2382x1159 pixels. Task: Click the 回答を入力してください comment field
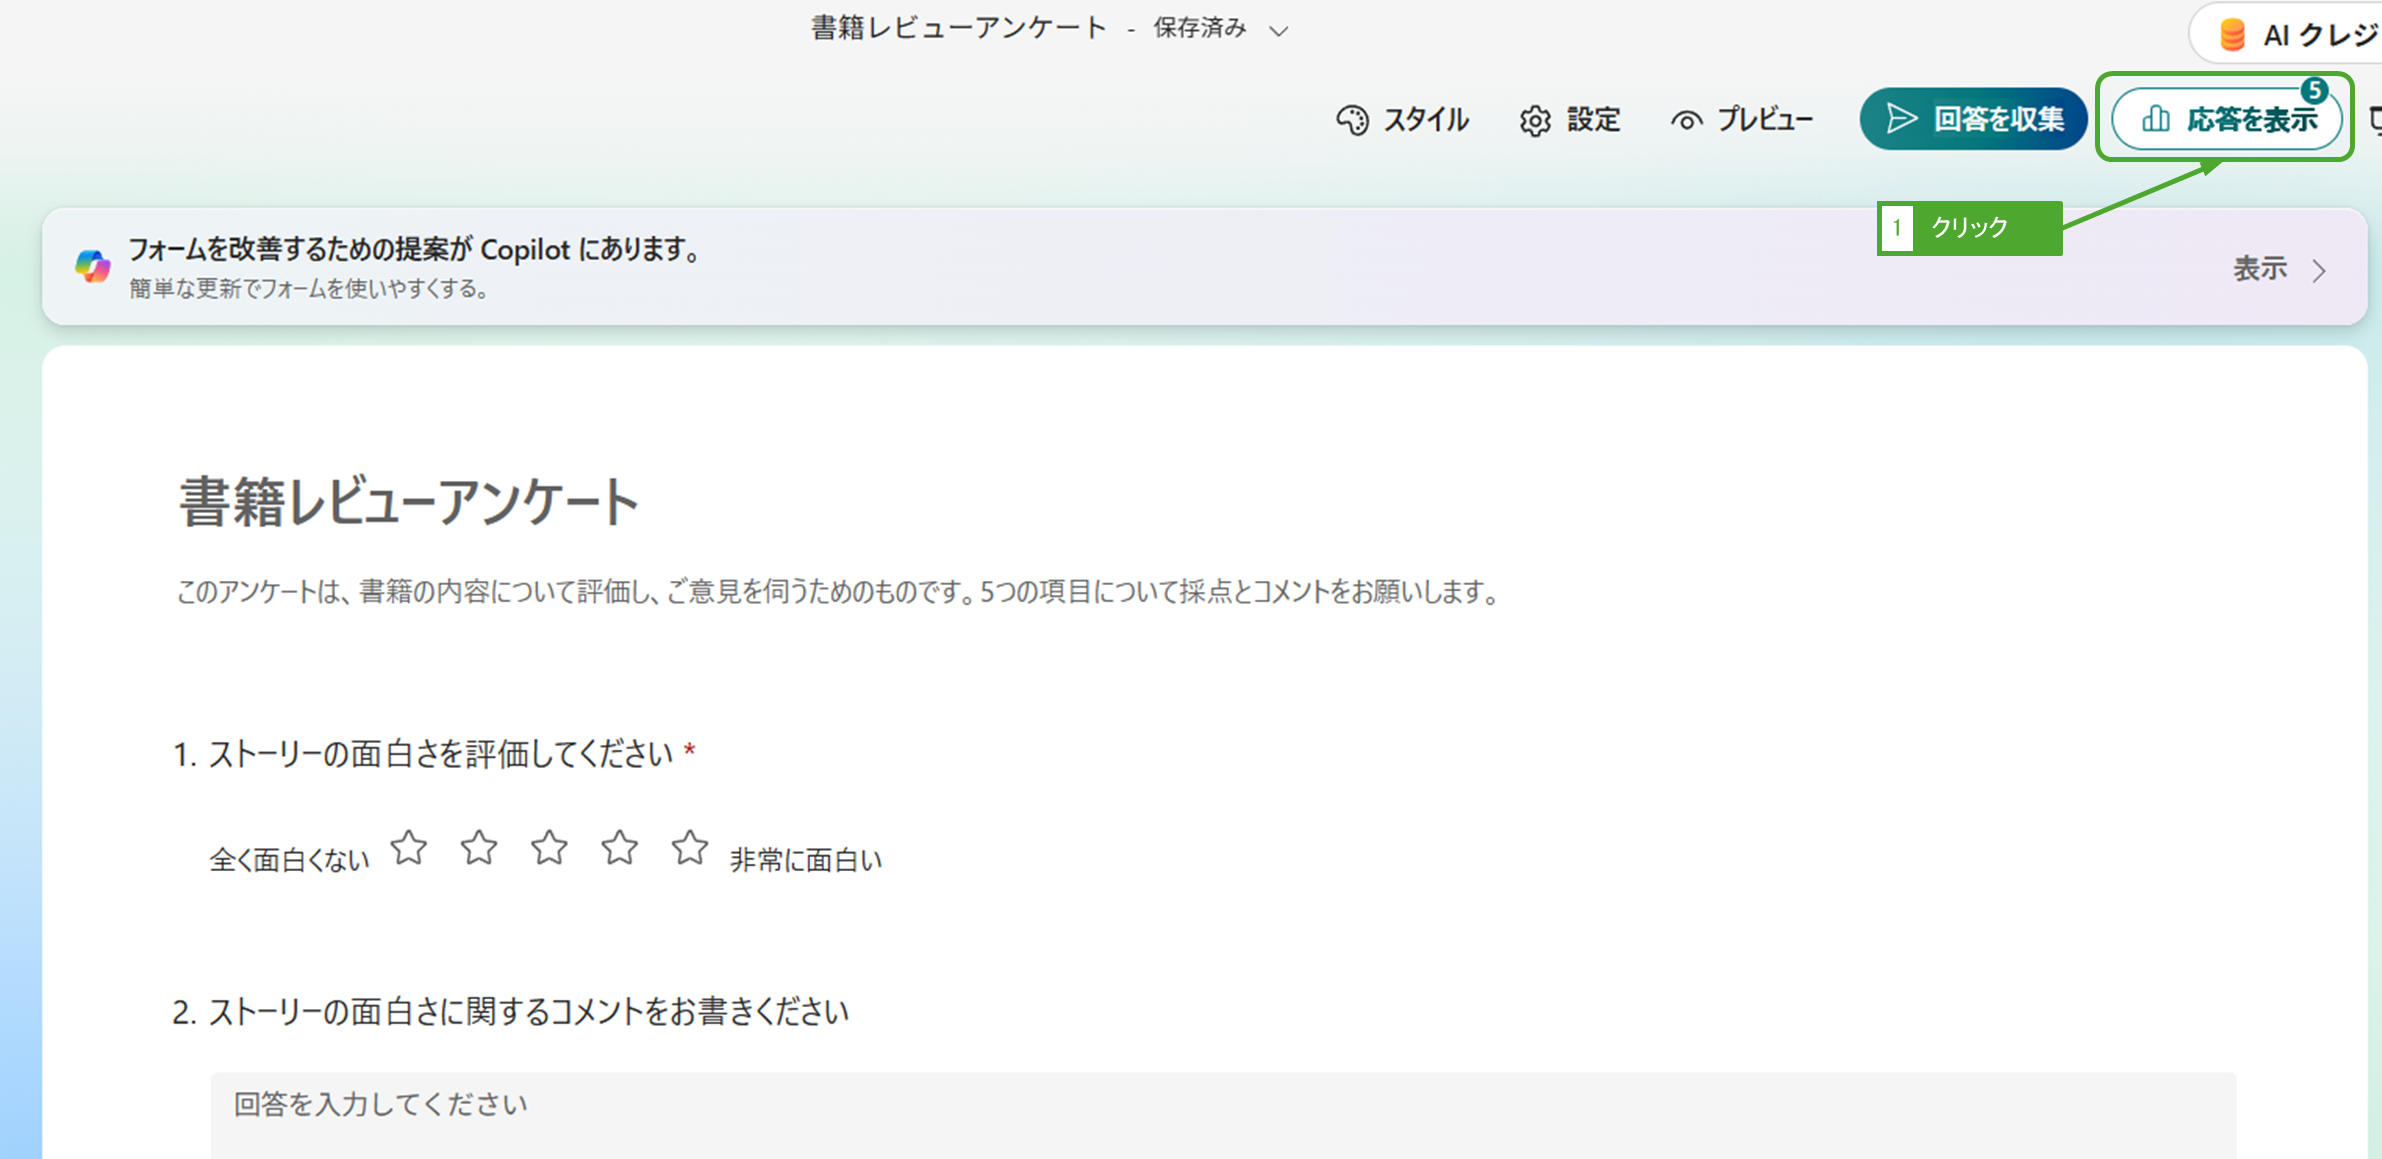1222,1112
